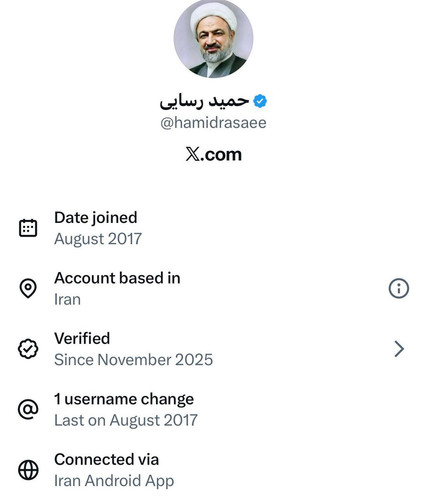Viewport: 427px width, 500px height.
Task: Click the Last on August 2017 text
Action: [x=126, y=420]
